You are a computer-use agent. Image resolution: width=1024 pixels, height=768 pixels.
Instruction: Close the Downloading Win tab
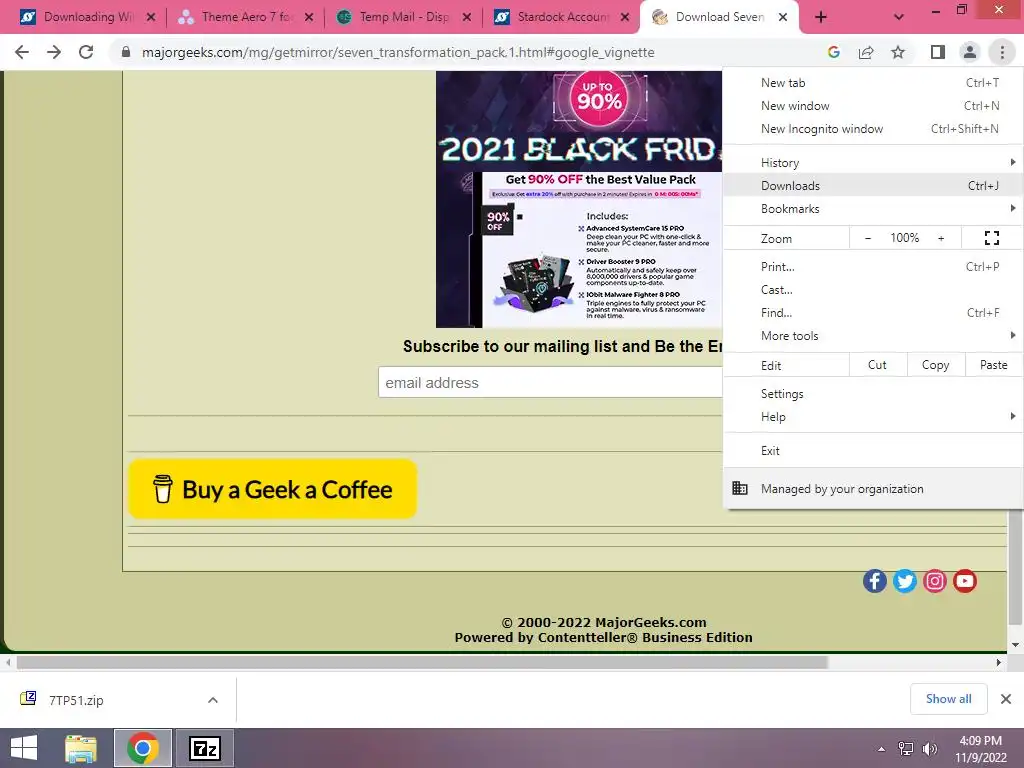point(151,17)
